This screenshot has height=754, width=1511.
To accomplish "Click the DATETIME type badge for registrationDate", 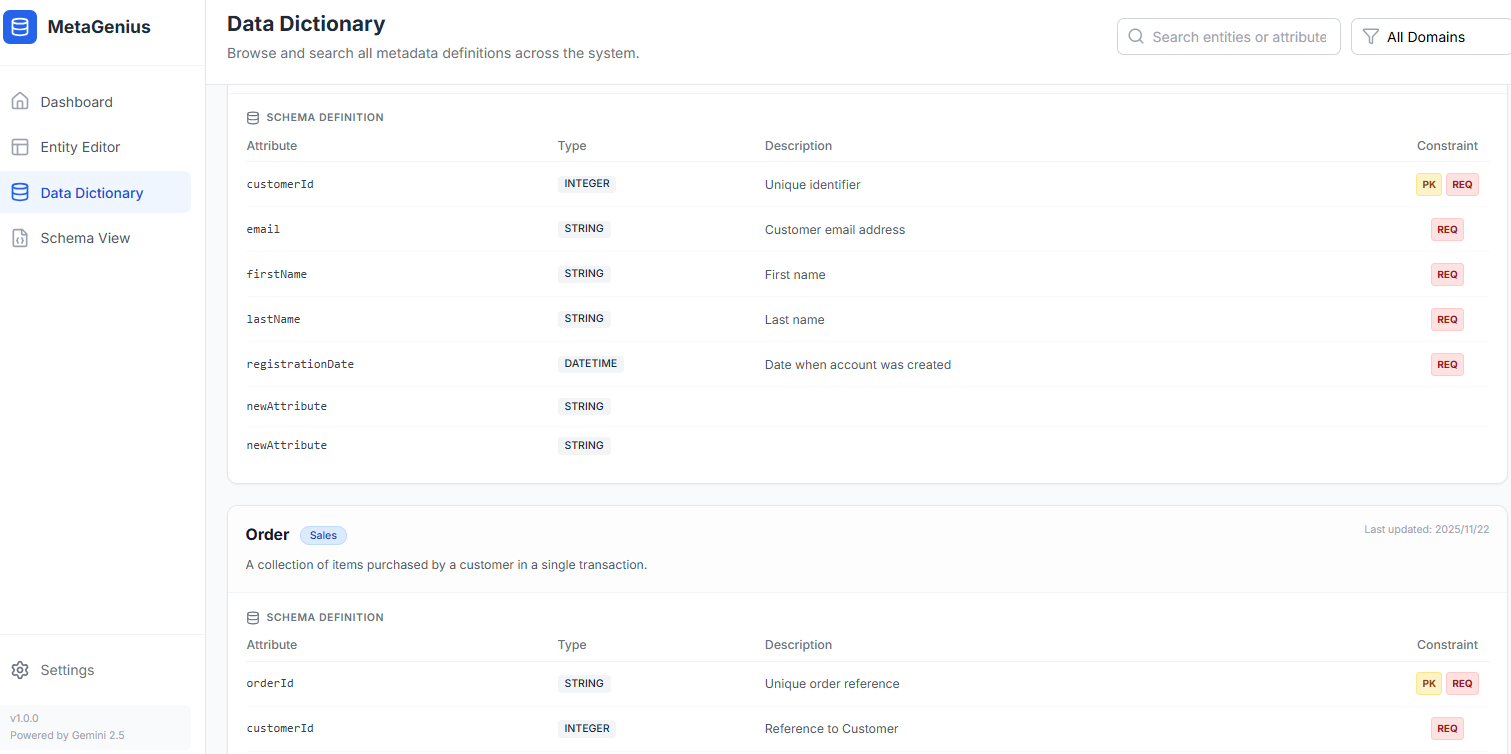I will coord(591,364).
